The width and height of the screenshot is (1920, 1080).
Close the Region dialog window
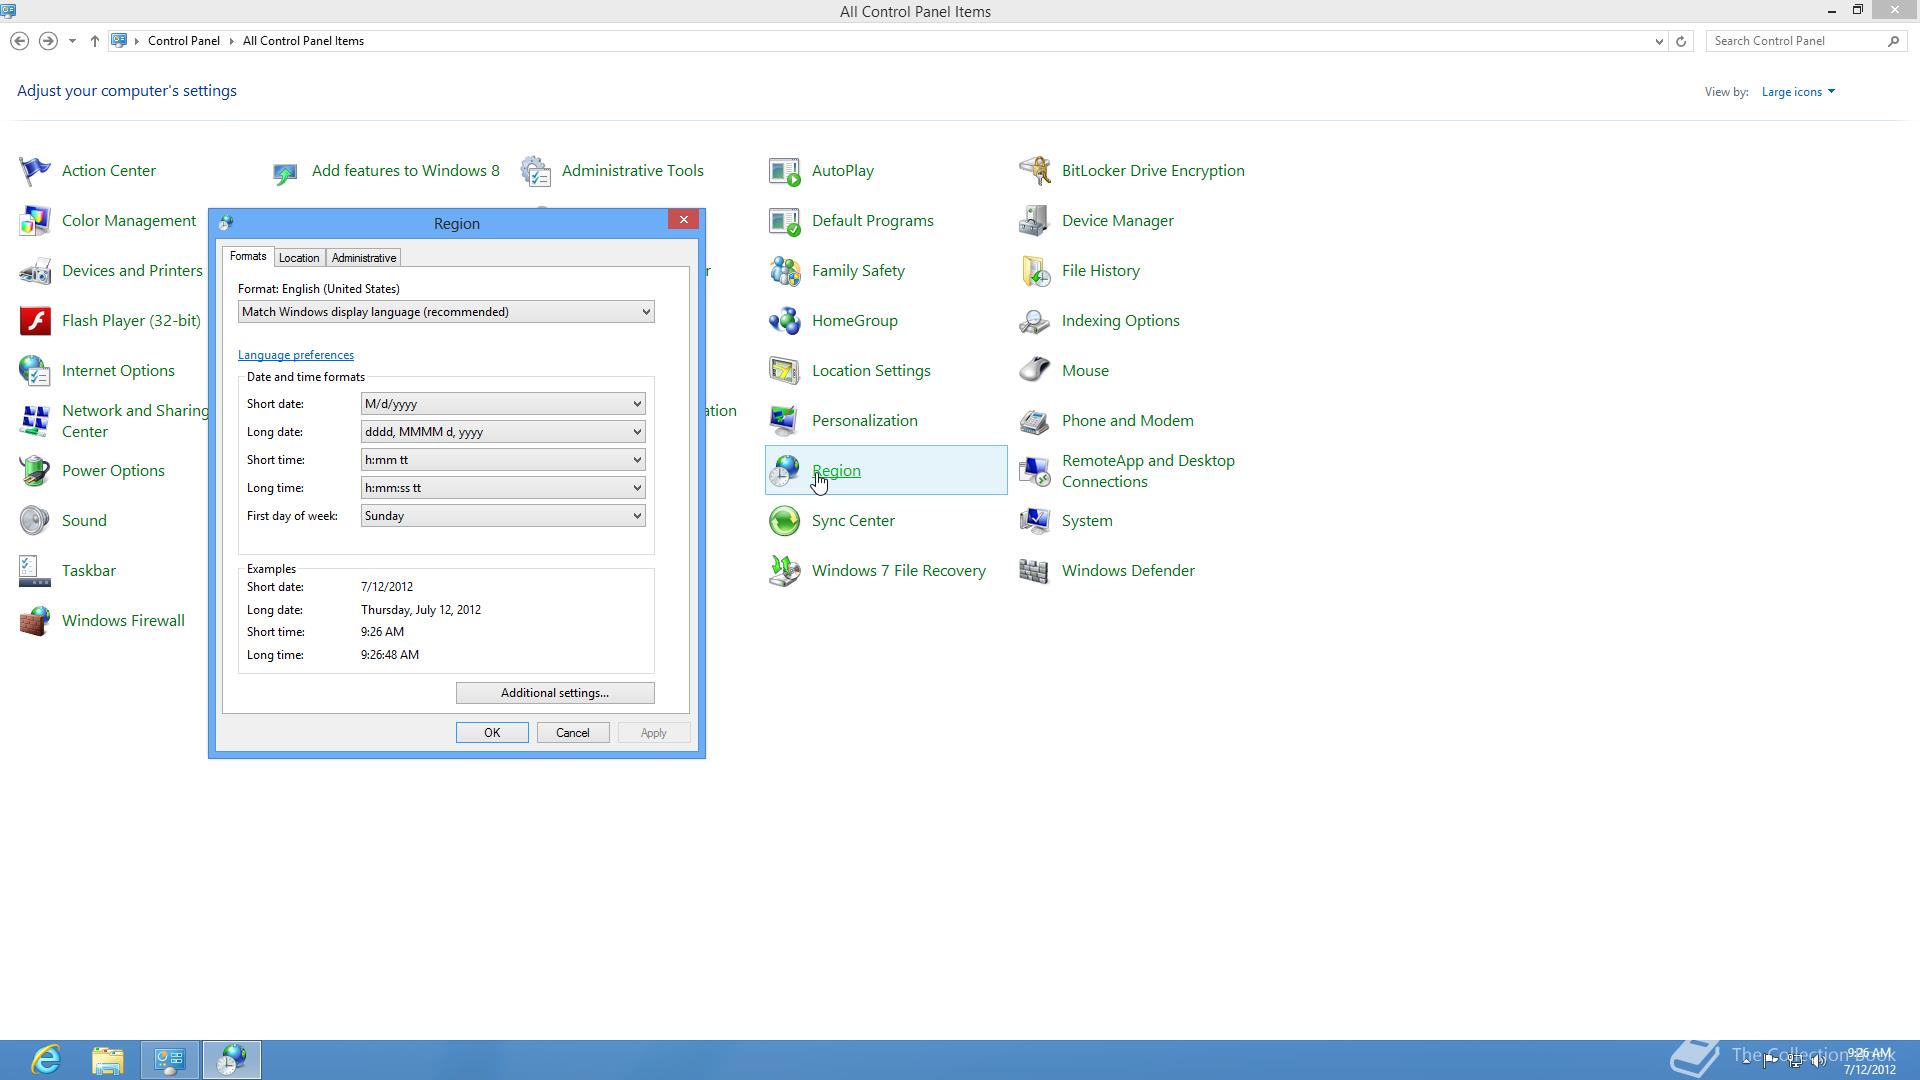(x=684, y=220)
